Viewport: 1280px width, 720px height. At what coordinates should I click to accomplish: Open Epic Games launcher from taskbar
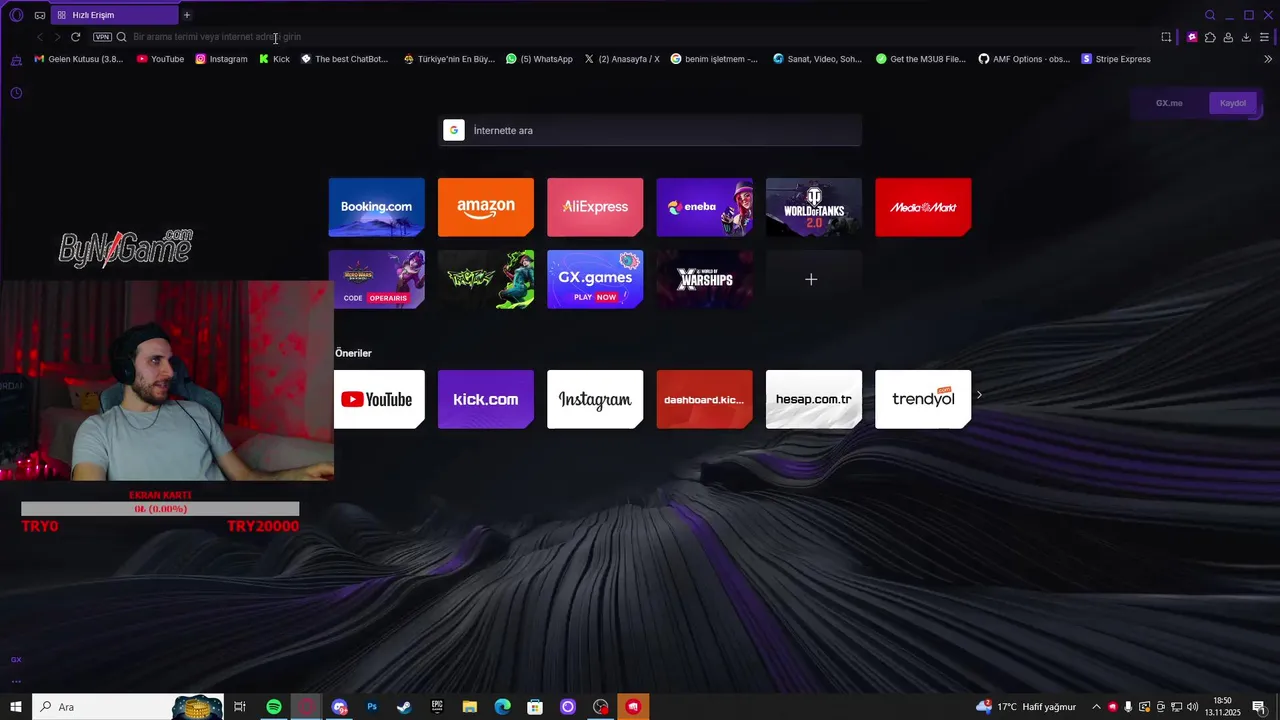coord(437,707)
